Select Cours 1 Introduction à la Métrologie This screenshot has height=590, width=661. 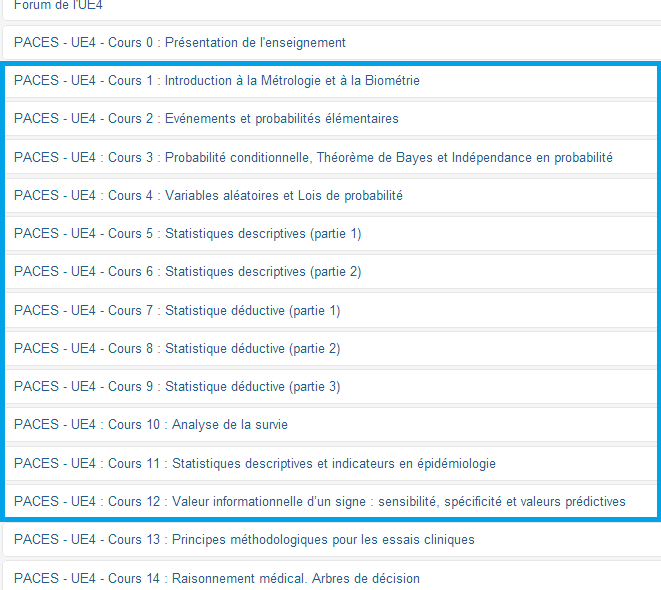[x=217, y=81]
